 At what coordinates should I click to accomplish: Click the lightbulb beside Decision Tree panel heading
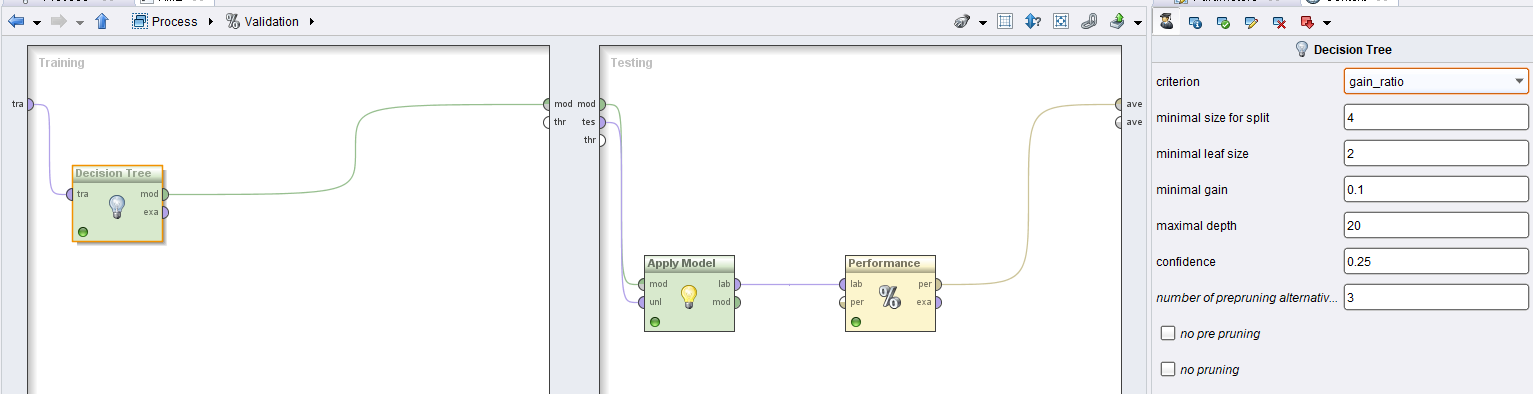click(1301, 49)
